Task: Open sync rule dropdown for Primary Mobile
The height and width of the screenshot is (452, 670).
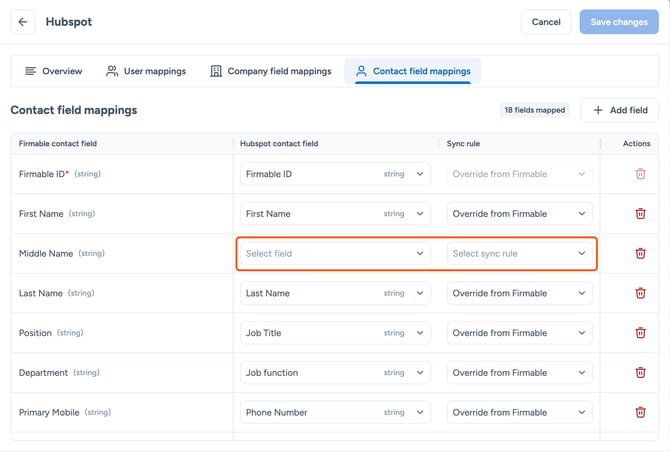Action: pyautogui.click(x=520, y=412)
